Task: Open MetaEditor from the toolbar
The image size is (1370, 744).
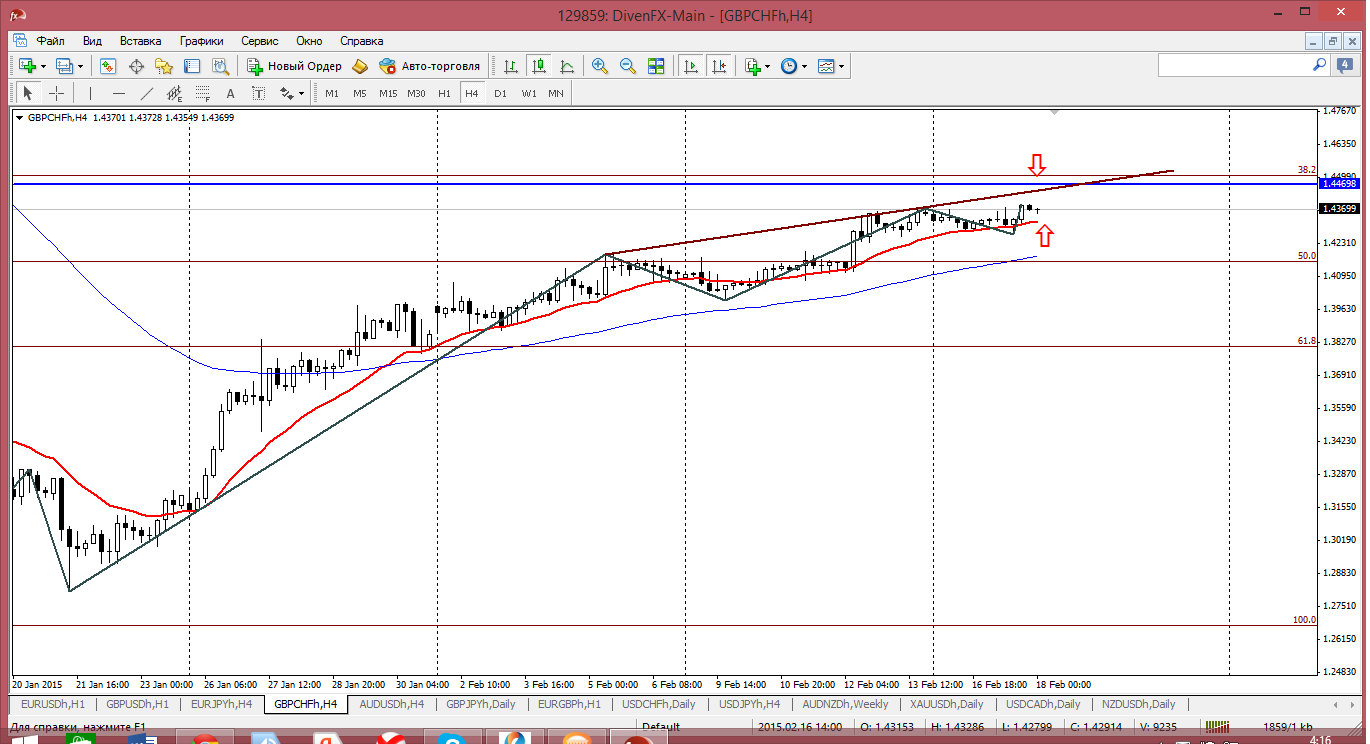Action: point(360,66)
